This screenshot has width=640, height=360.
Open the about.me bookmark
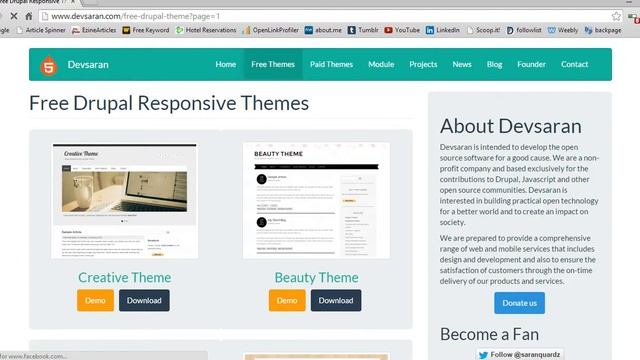[323, 30]
